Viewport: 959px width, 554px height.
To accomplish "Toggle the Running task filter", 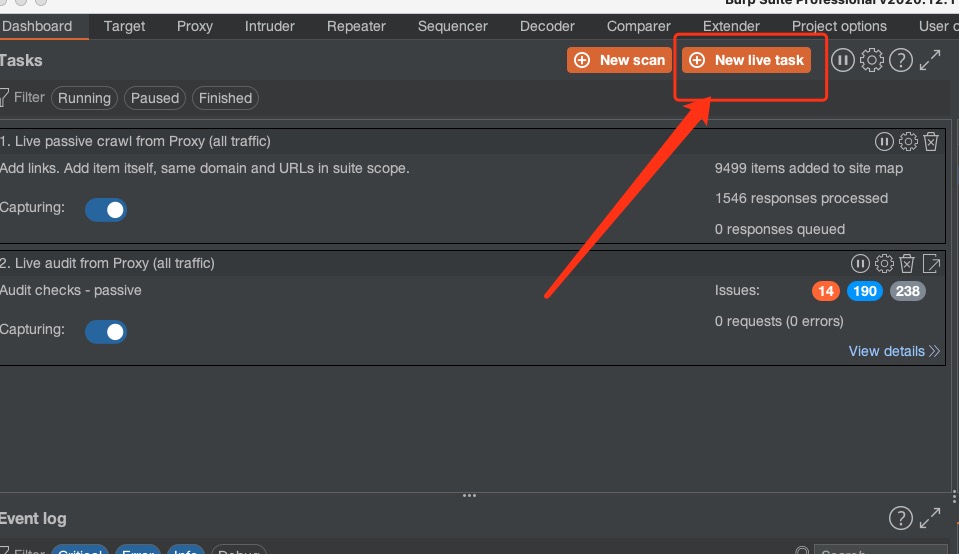I will 84,98.
